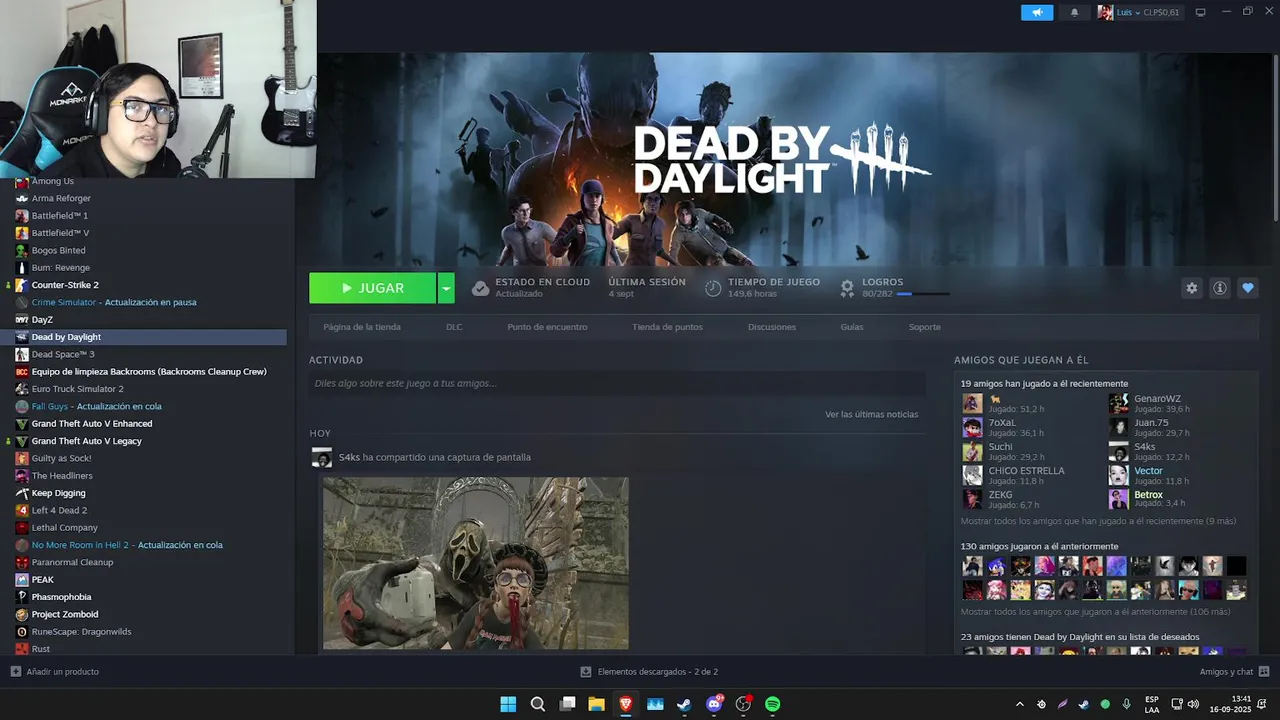Open the Discusiones tab
Viewport: 1280px width, 720px height.
772,327
